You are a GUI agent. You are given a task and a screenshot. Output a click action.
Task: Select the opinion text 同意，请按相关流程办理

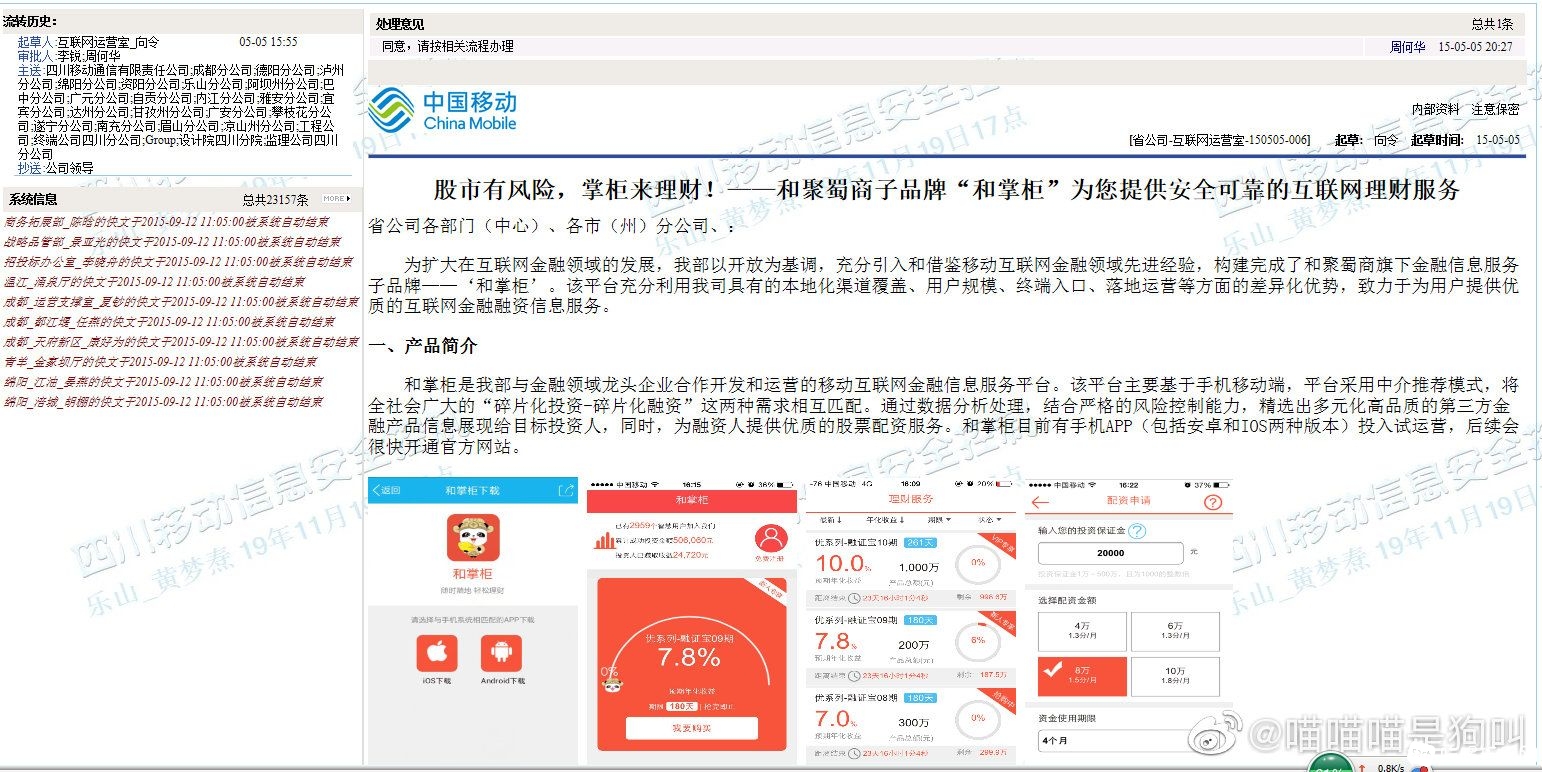click(x=448, y=47)
